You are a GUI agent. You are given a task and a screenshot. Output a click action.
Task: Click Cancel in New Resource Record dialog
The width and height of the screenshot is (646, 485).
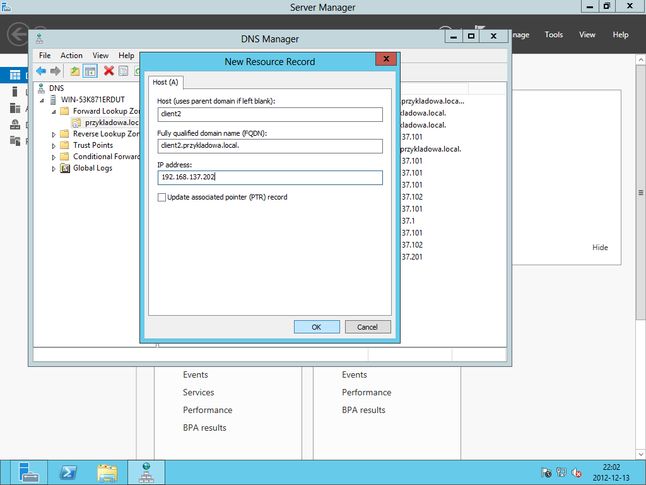[x=367, y=327]
